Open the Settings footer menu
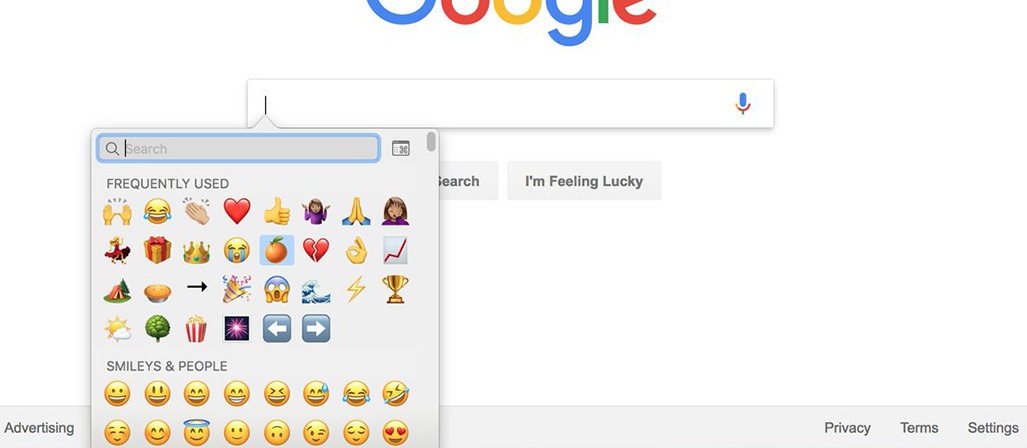 [x=993, y=428]
